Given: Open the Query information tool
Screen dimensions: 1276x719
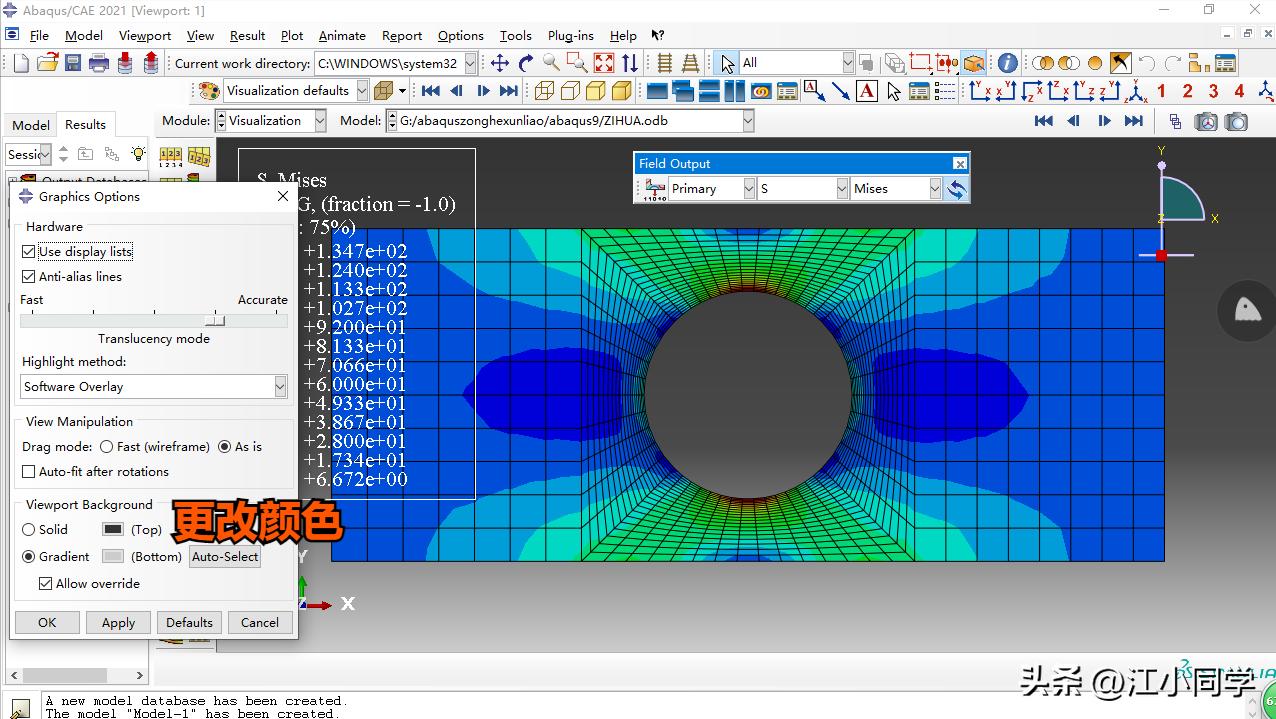Looking at the screenshot, I should pyautogui.click(x=1007, y=63).
